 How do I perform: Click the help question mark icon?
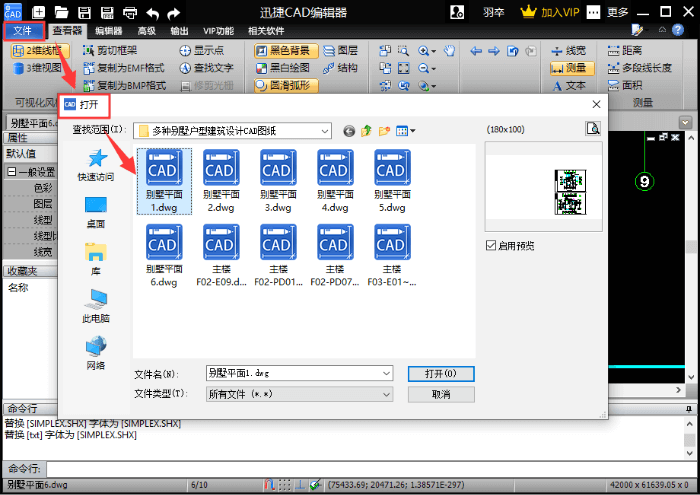[x=678, y=30]
